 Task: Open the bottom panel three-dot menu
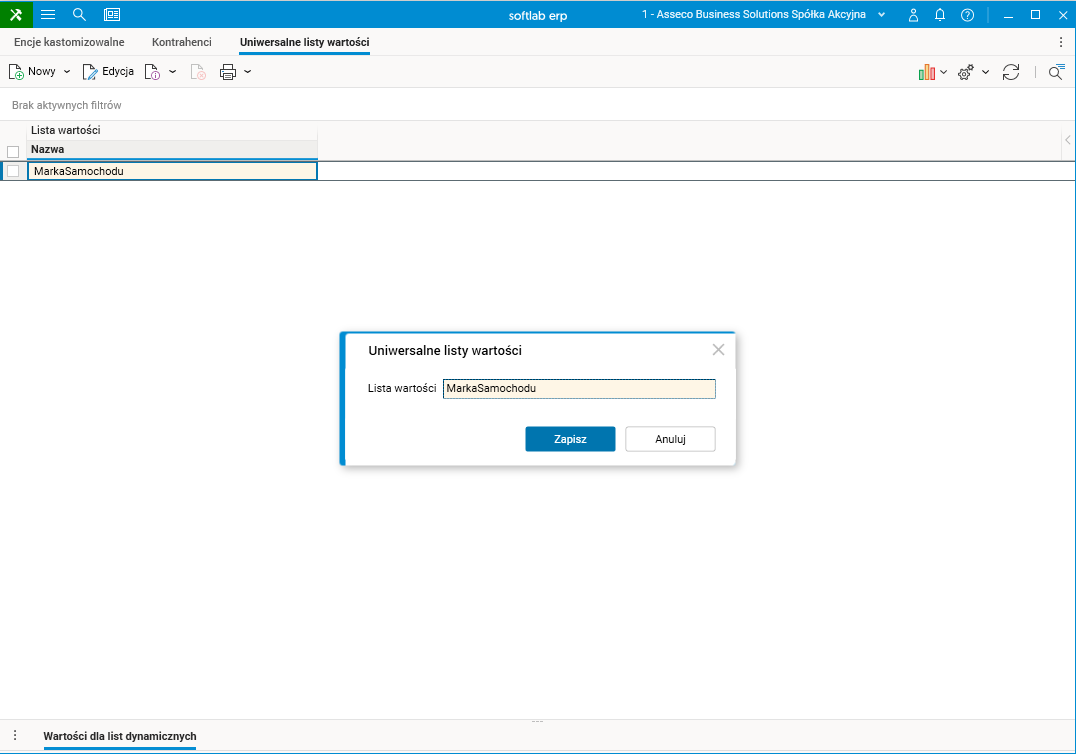(15, 735)
